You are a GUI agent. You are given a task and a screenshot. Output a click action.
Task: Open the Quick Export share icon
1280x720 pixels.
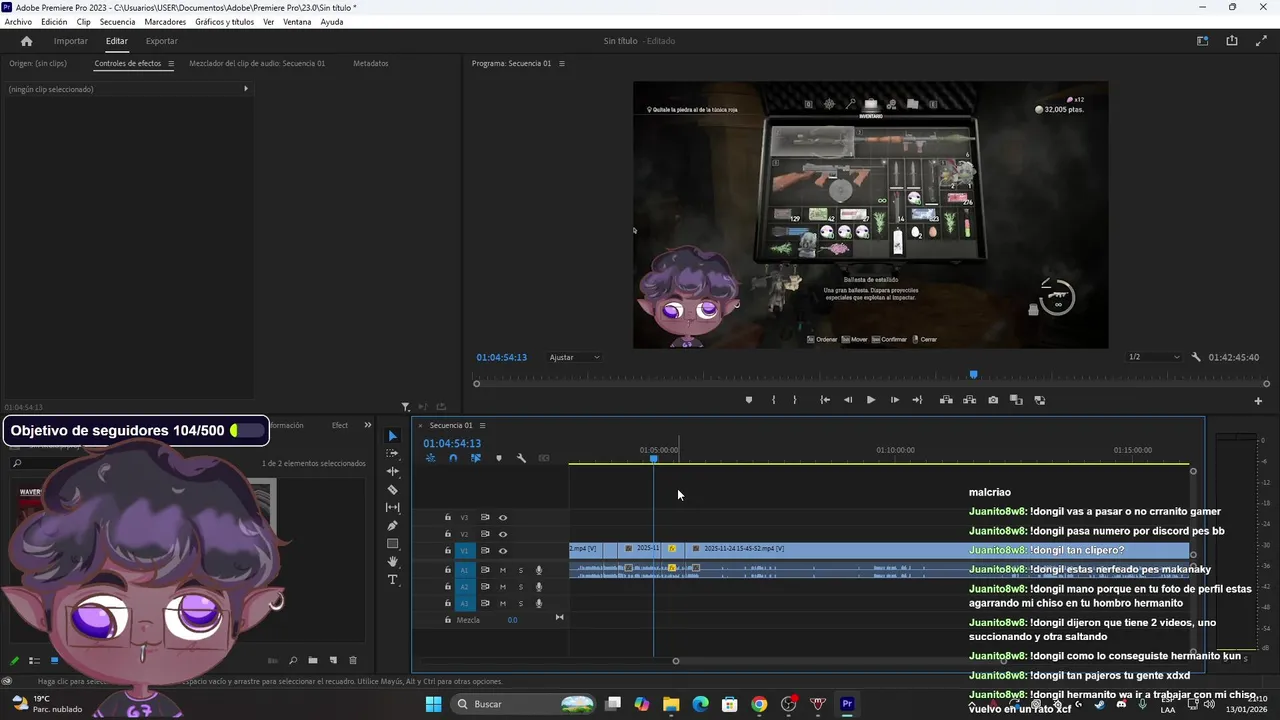tap(1232, 41)
